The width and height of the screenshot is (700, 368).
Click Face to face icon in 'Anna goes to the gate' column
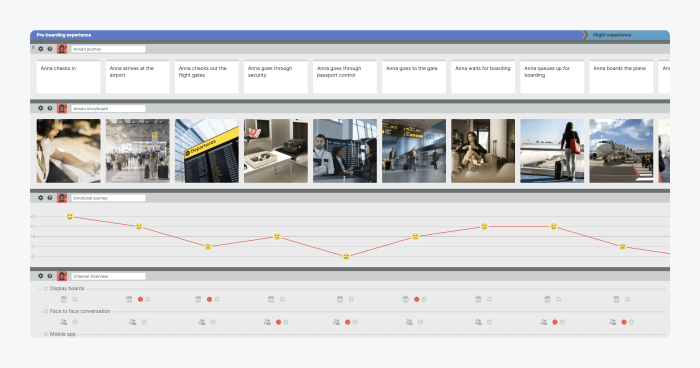tap(409, 322)
